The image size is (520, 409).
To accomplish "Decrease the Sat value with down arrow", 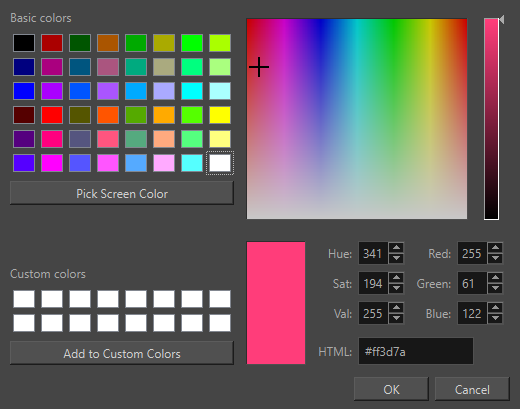I will pyautogui.click(x=396, y=289).
